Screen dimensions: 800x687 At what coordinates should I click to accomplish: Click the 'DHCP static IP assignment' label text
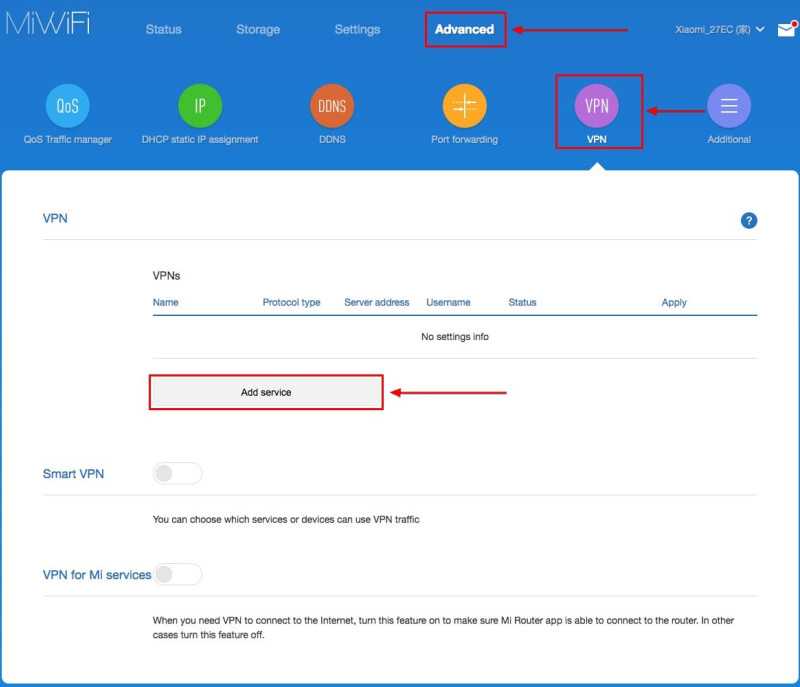[x=200, y=139]
